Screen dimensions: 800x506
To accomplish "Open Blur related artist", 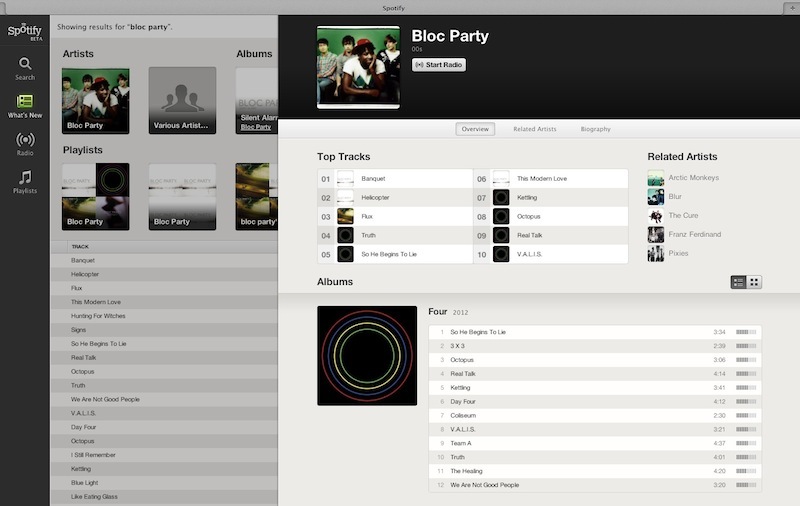I will pos(675,196).
